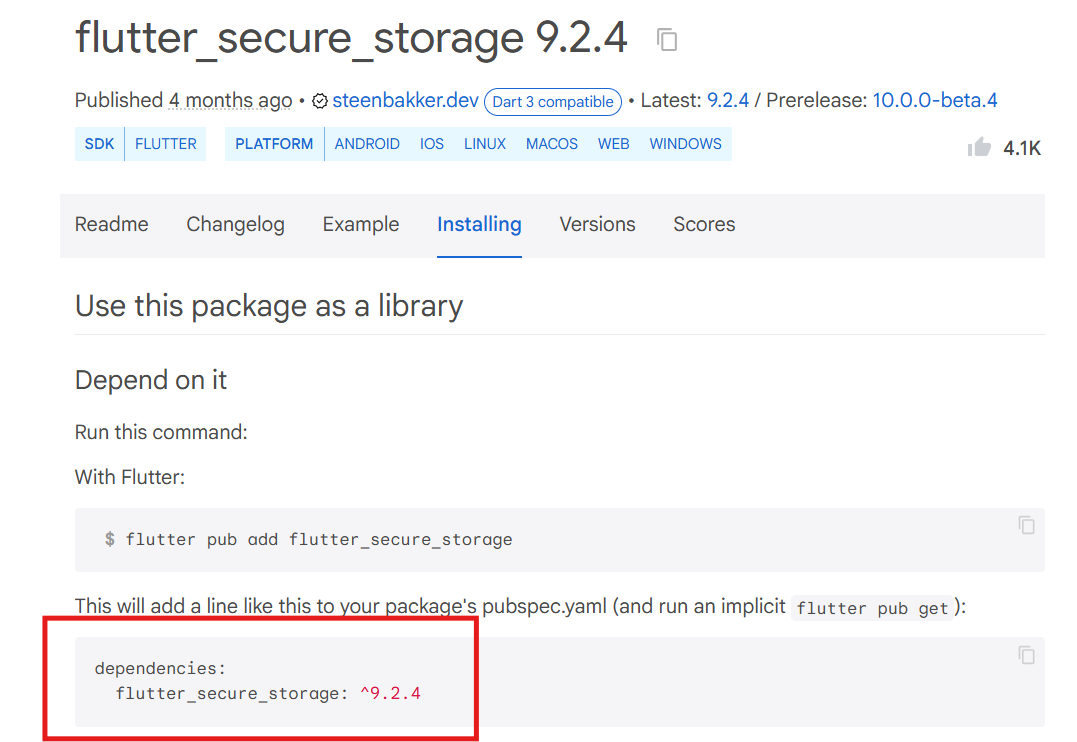The image size is (1077, 742).
Task: Open steenbakker.dev publisher link
Action: [405, 101]
